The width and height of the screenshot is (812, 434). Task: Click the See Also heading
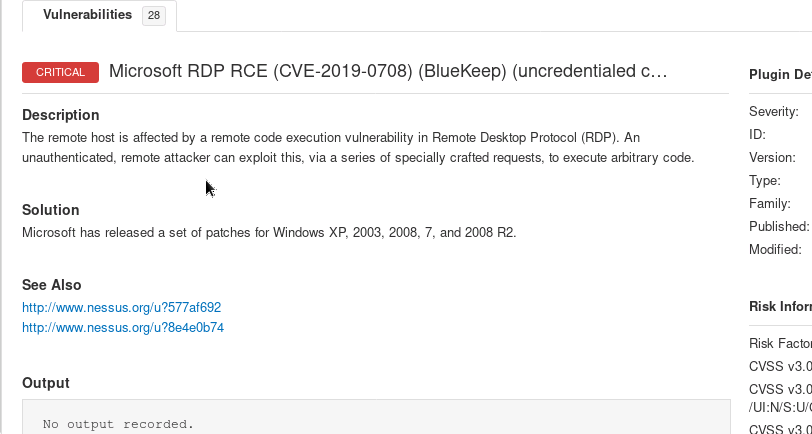point(52,285)
